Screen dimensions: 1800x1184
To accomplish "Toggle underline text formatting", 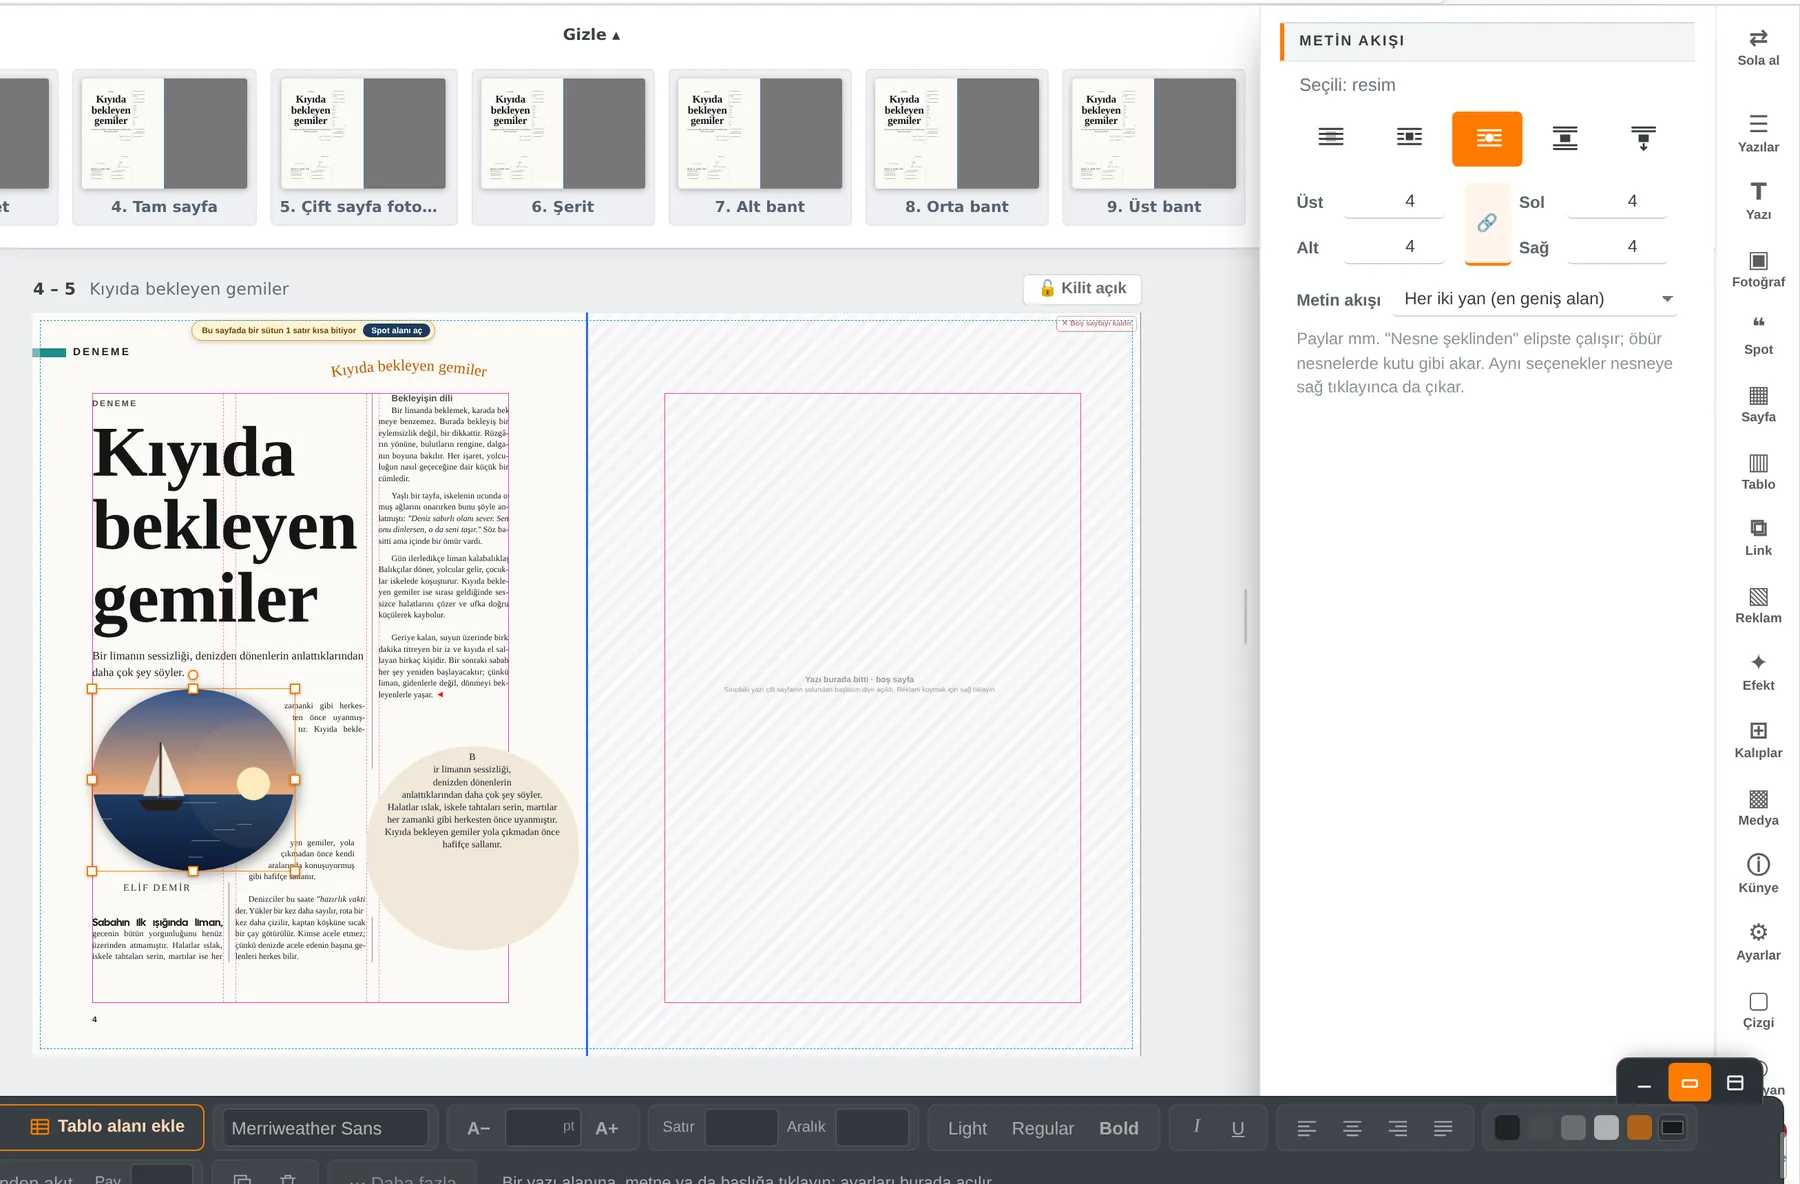I will (x=1238, y=1128).
